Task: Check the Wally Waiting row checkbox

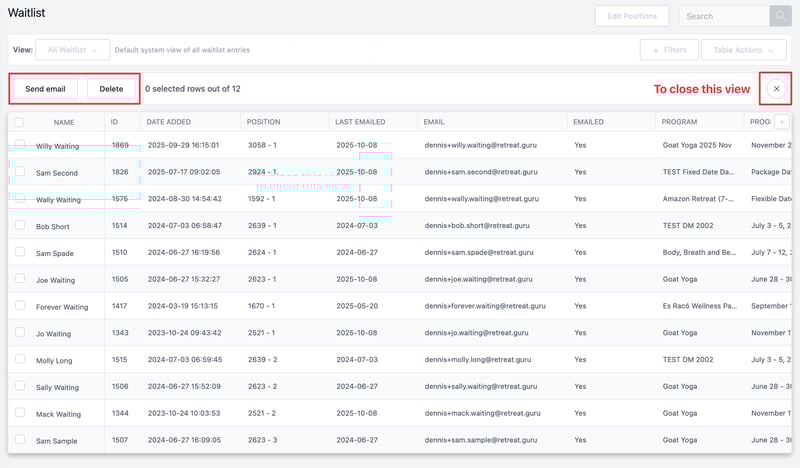Action: coord(20,198)
